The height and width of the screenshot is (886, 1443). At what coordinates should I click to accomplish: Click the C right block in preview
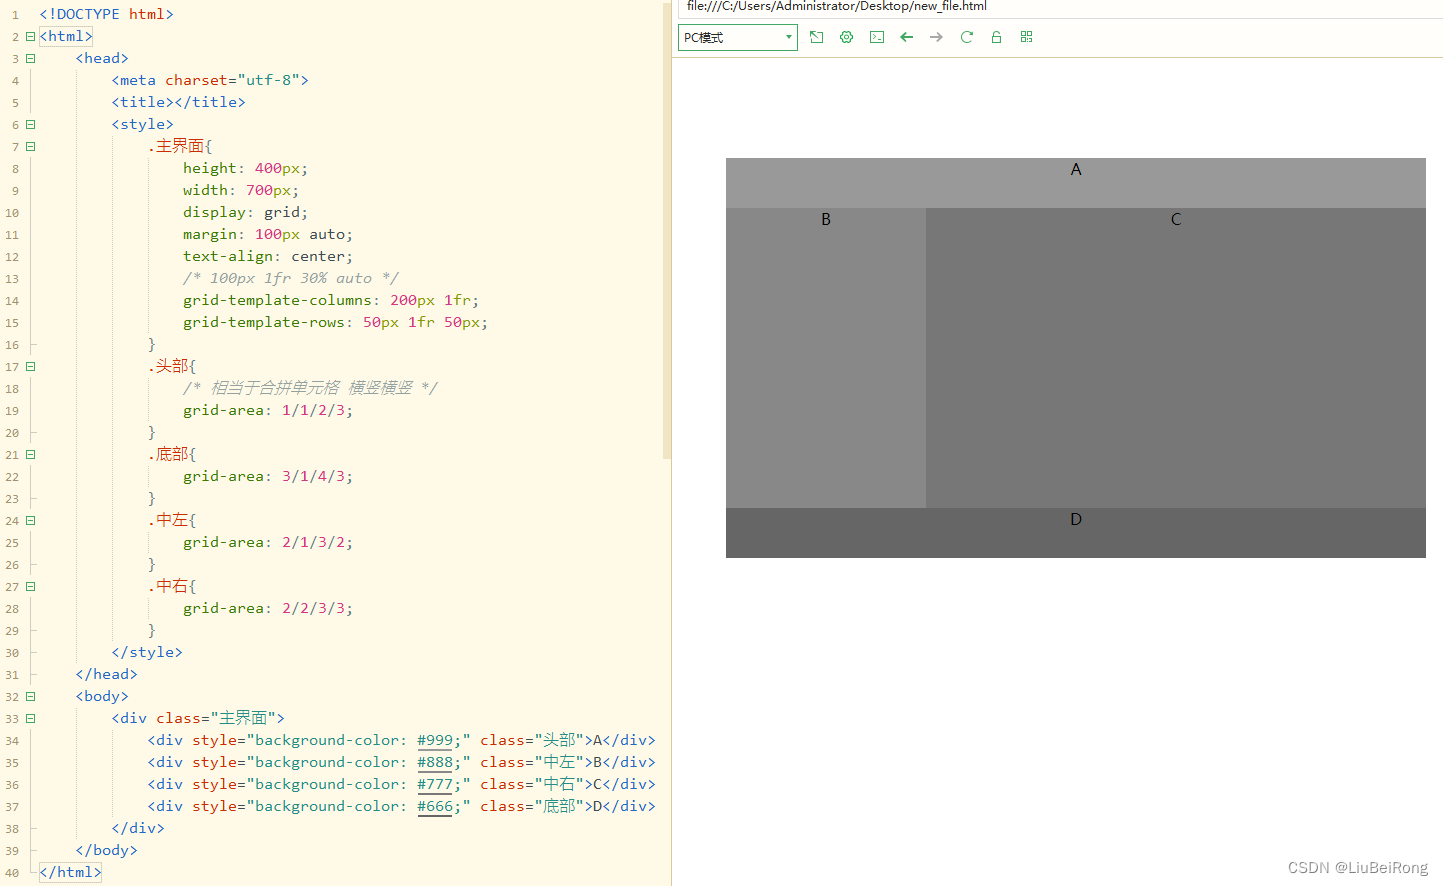click(x=1176, y=358)
